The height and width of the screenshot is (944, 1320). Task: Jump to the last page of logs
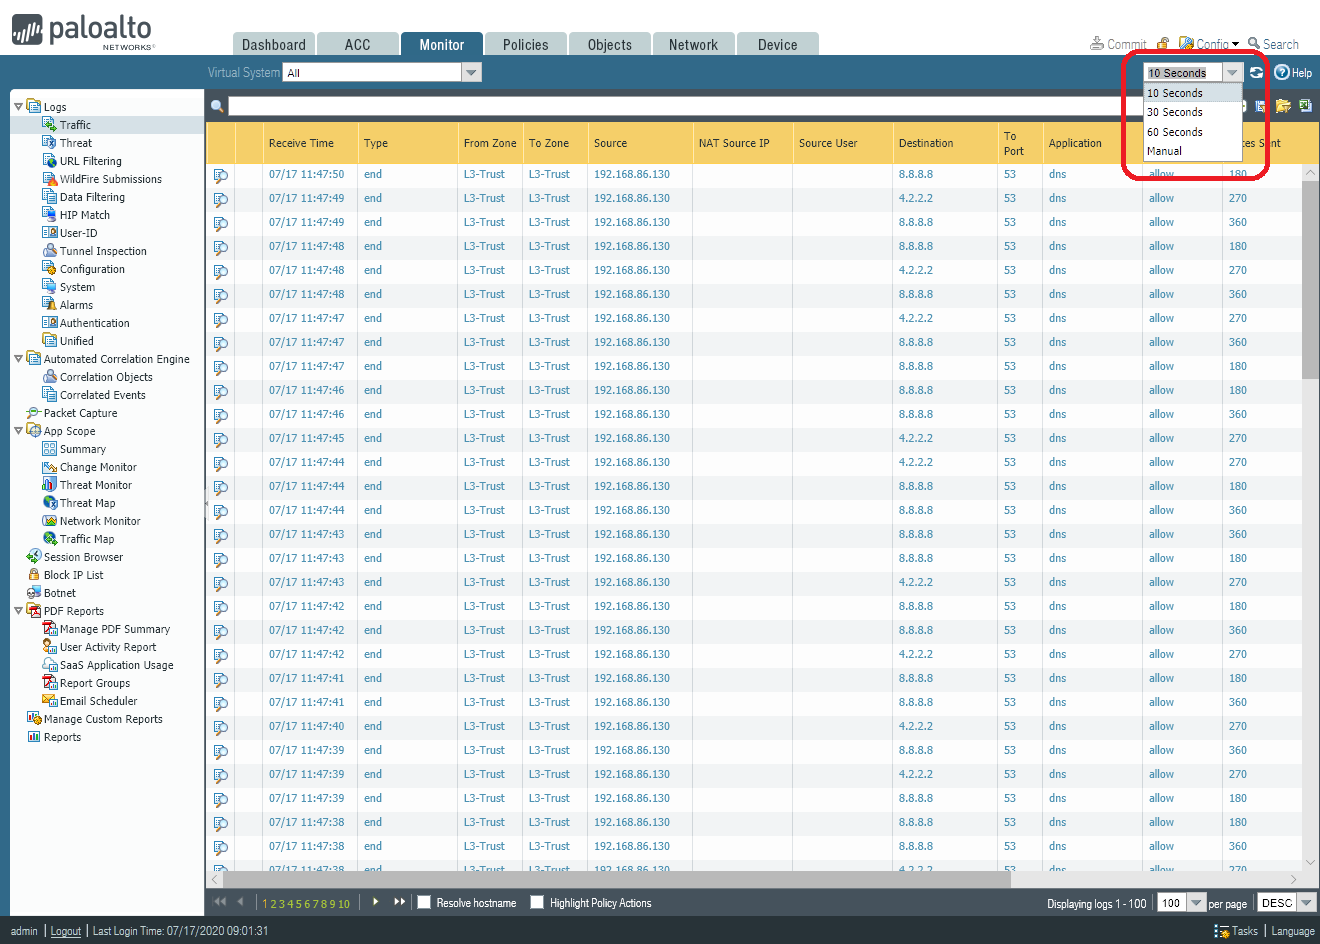[x=399, y=902]
